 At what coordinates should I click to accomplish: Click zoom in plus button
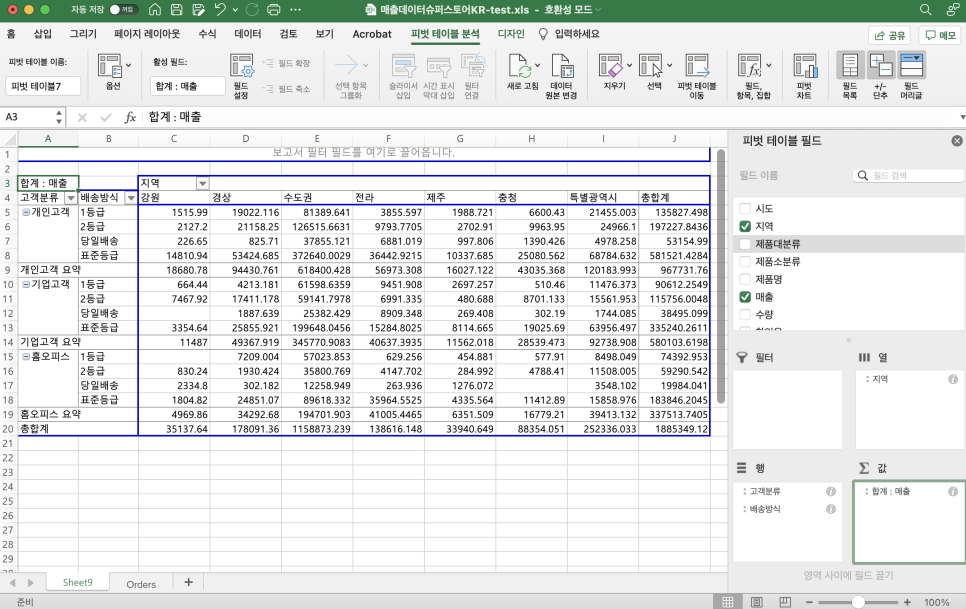click(x=907, y=602)
